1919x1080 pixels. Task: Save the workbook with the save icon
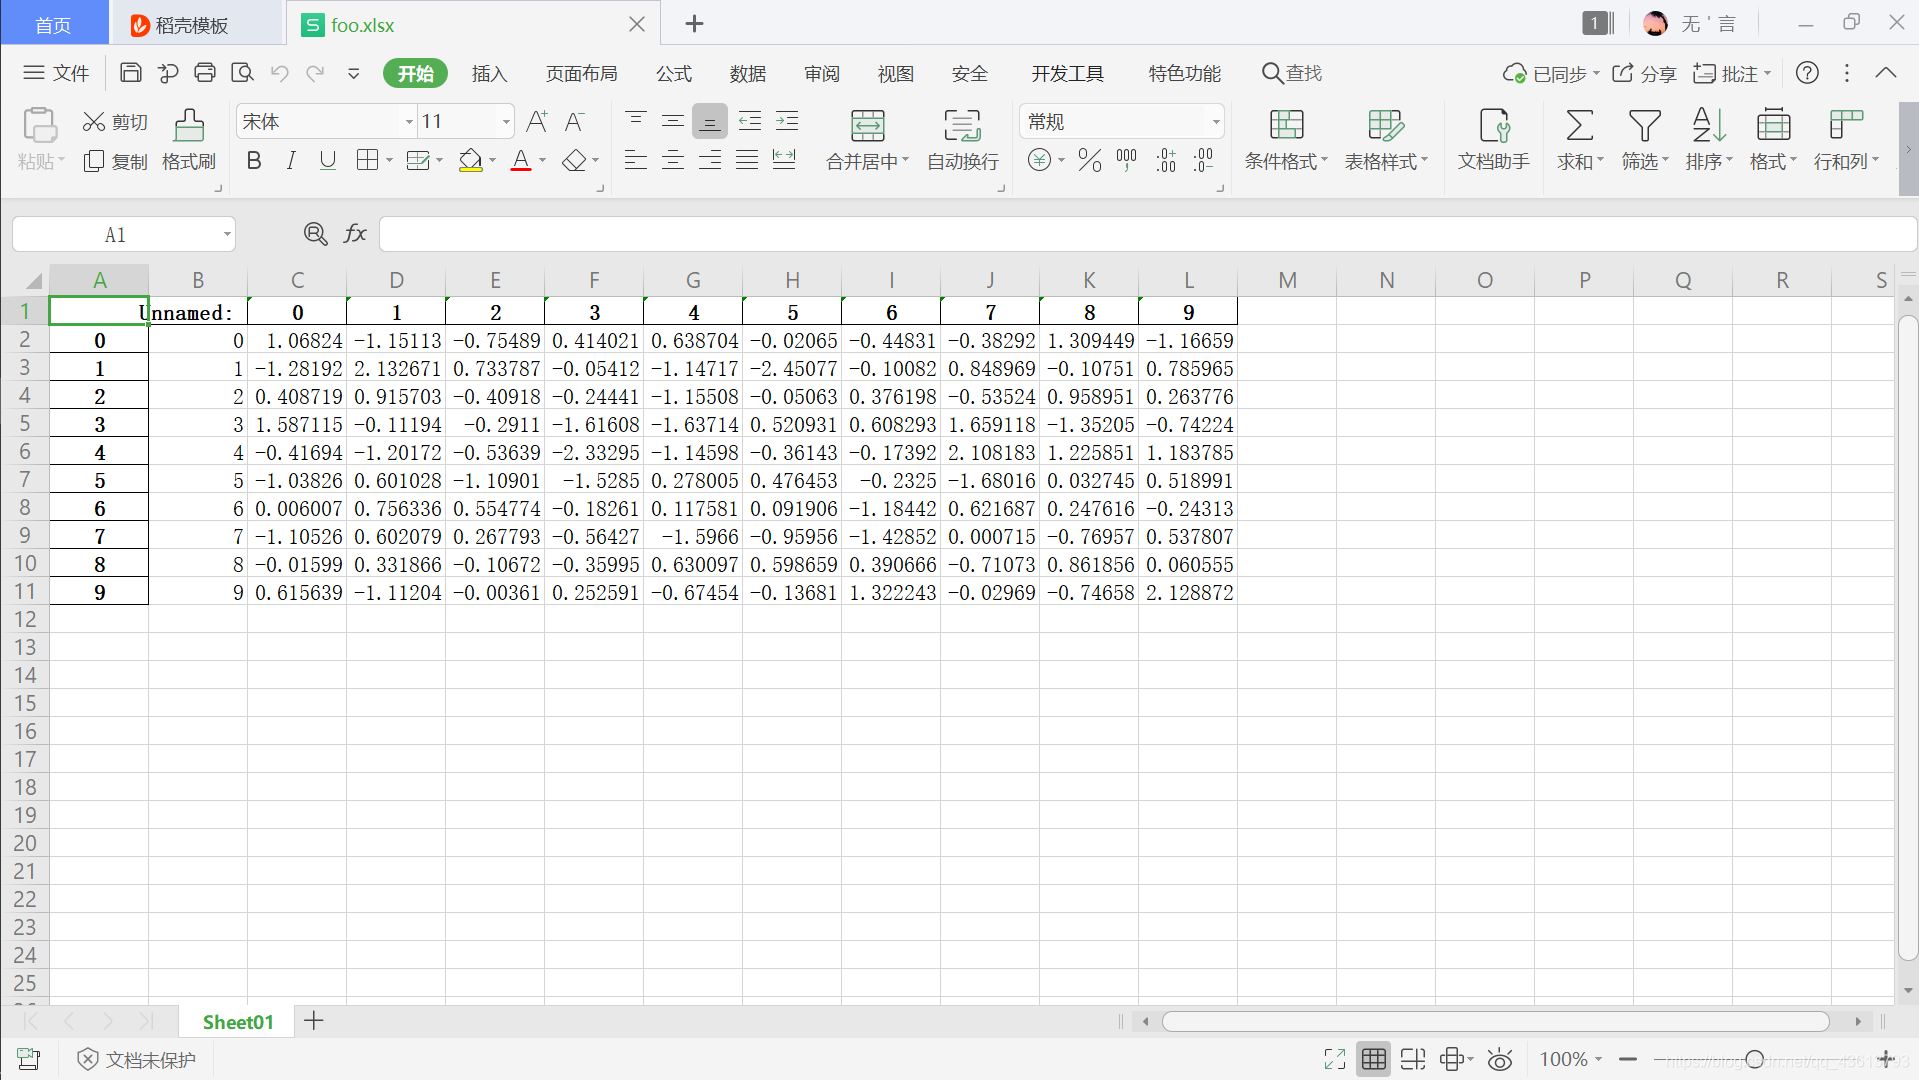(x=130, y=73)
